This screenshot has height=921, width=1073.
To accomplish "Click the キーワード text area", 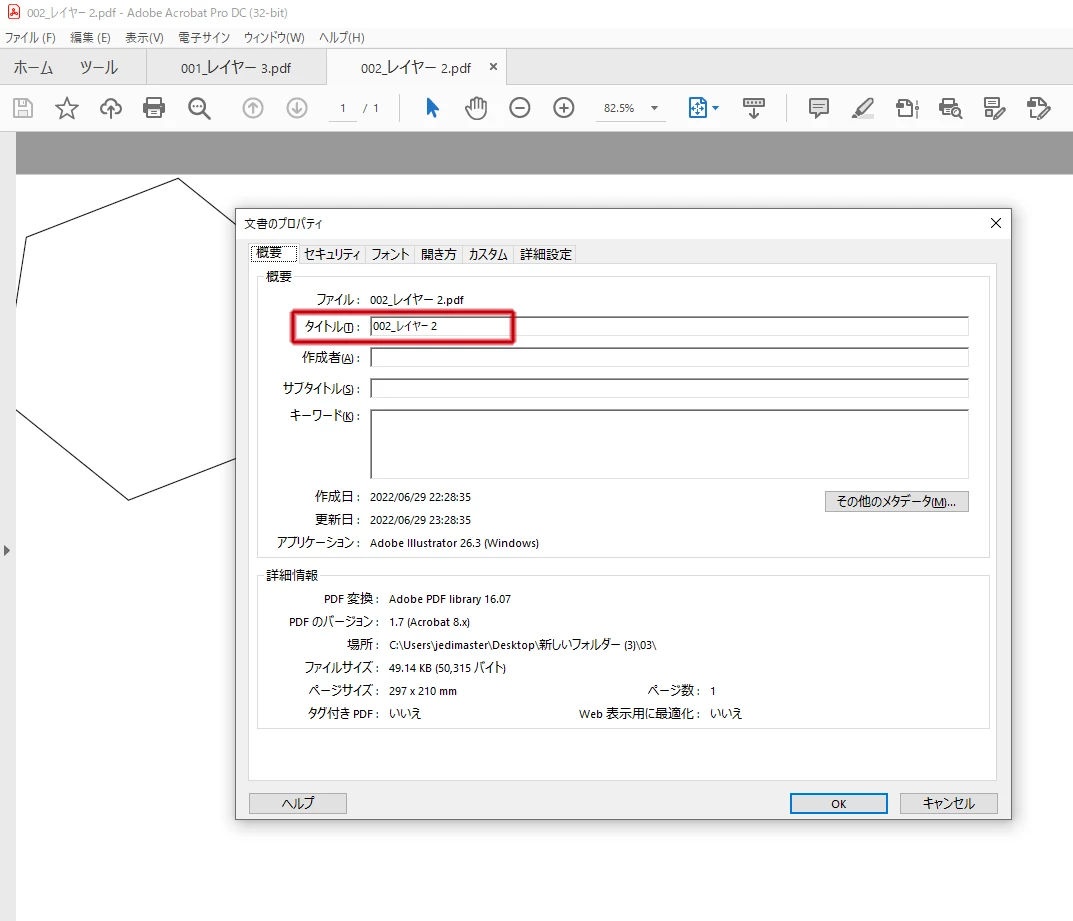I will (x=669, y=444).
